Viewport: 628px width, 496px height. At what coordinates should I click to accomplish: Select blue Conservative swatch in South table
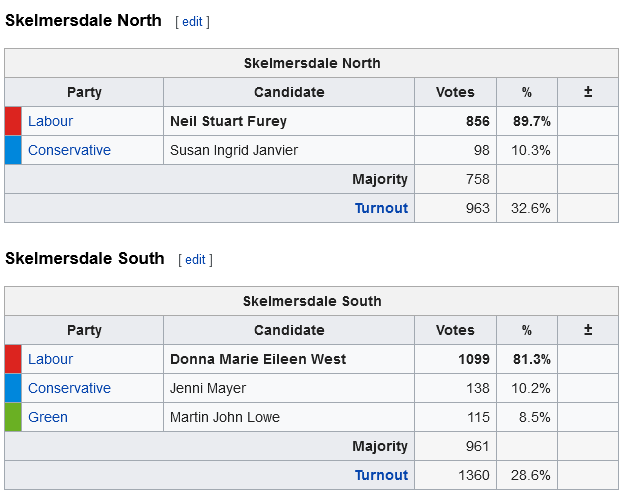tap(13, 388)
